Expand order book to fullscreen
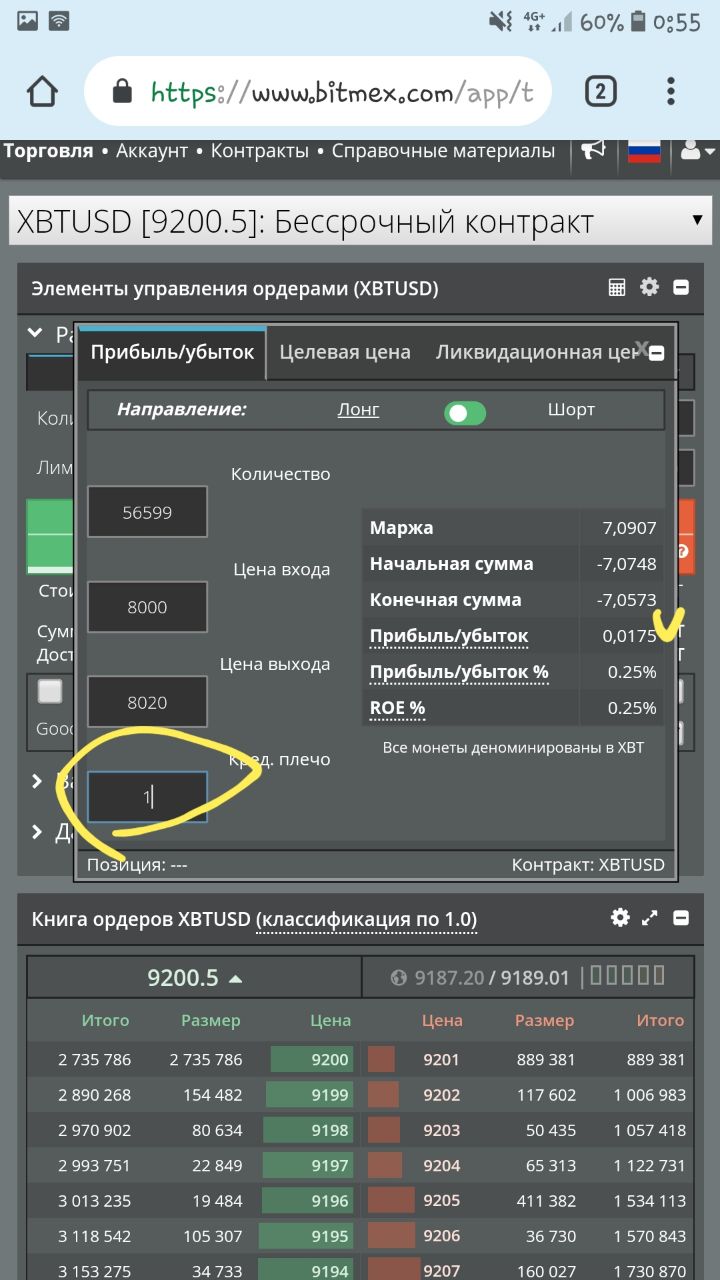 click(650, 918)
